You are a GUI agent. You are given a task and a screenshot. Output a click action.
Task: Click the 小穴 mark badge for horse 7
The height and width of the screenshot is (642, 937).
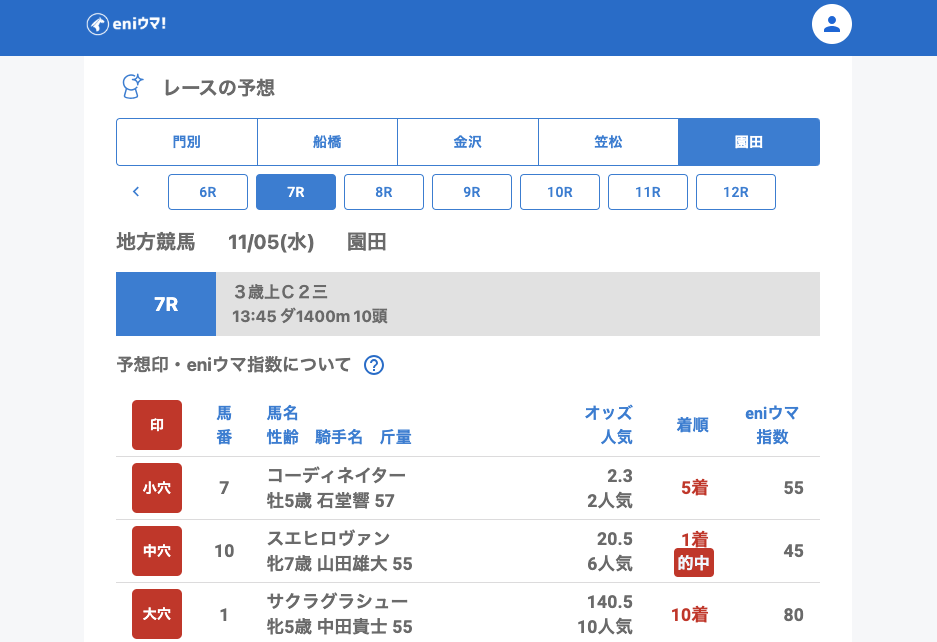point(157,488)
